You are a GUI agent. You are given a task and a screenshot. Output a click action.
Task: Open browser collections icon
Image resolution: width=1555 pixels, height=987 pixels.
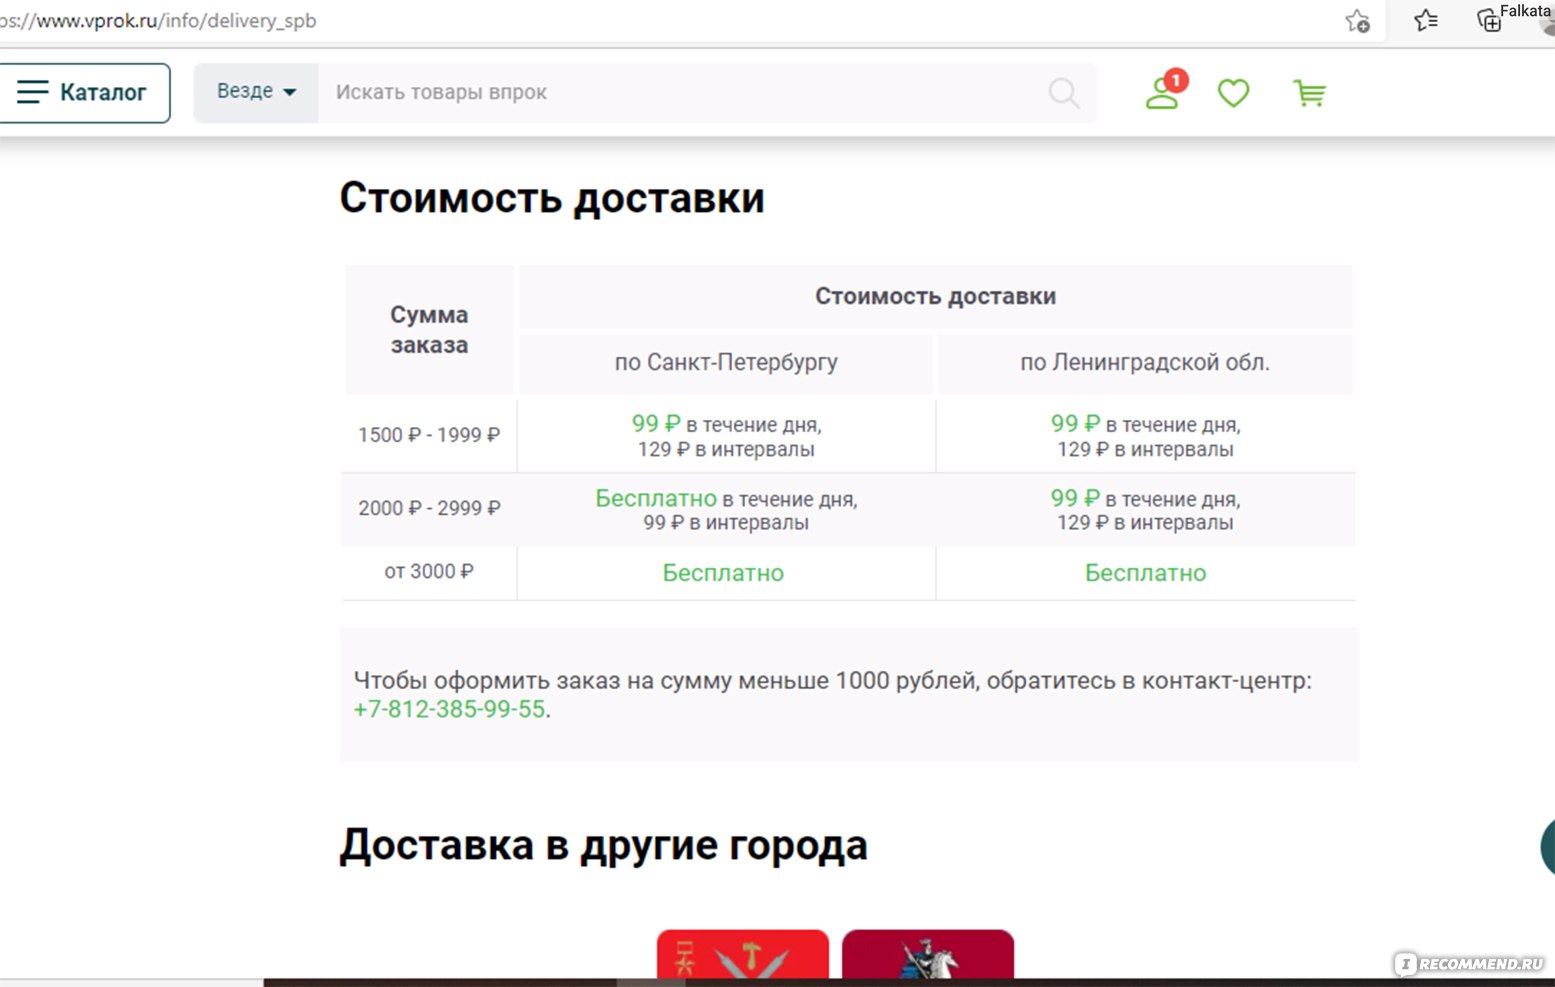point(1489,20)
